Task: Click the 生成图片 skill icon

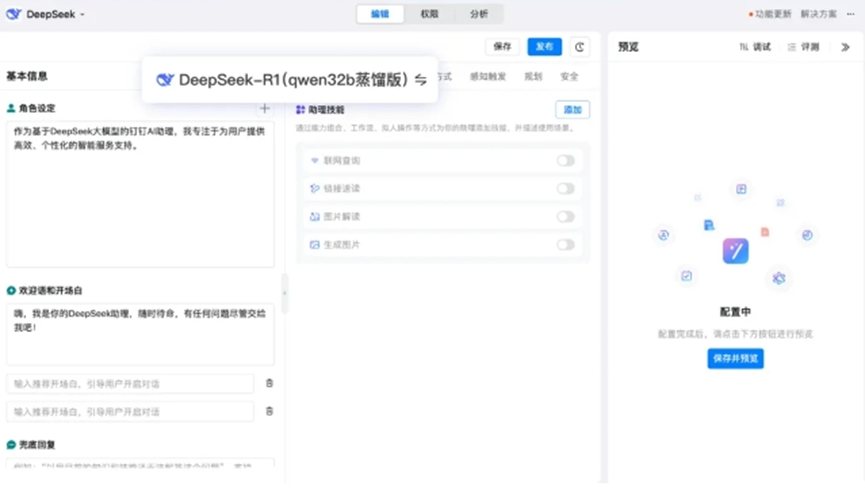Action: (x=314, y=244)
